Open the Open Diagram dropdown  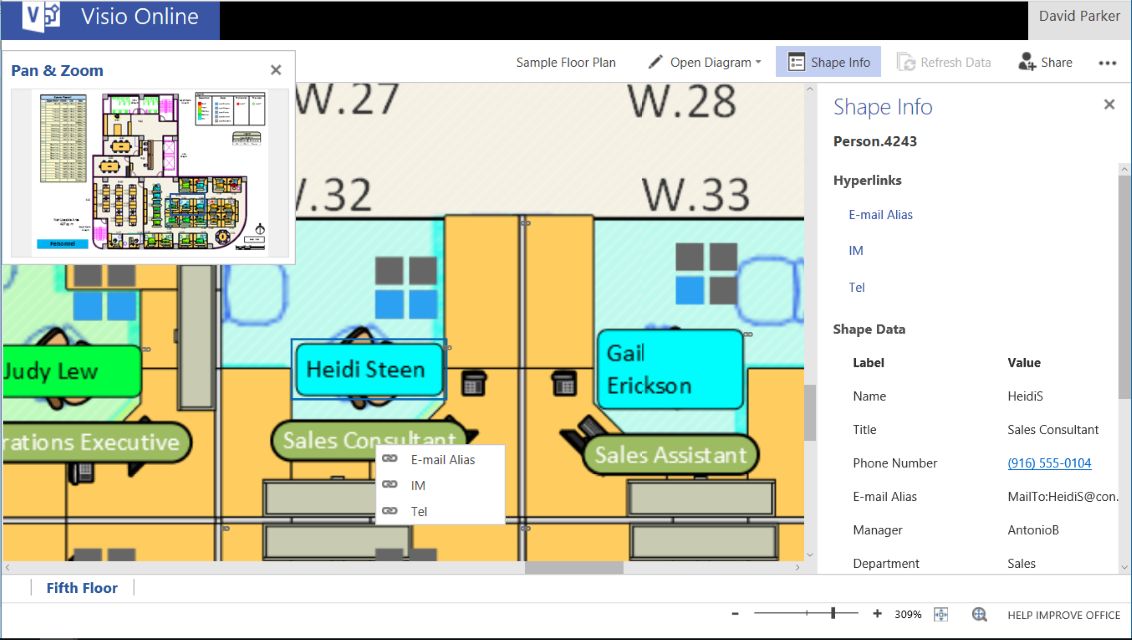click(x=704, y=62)
